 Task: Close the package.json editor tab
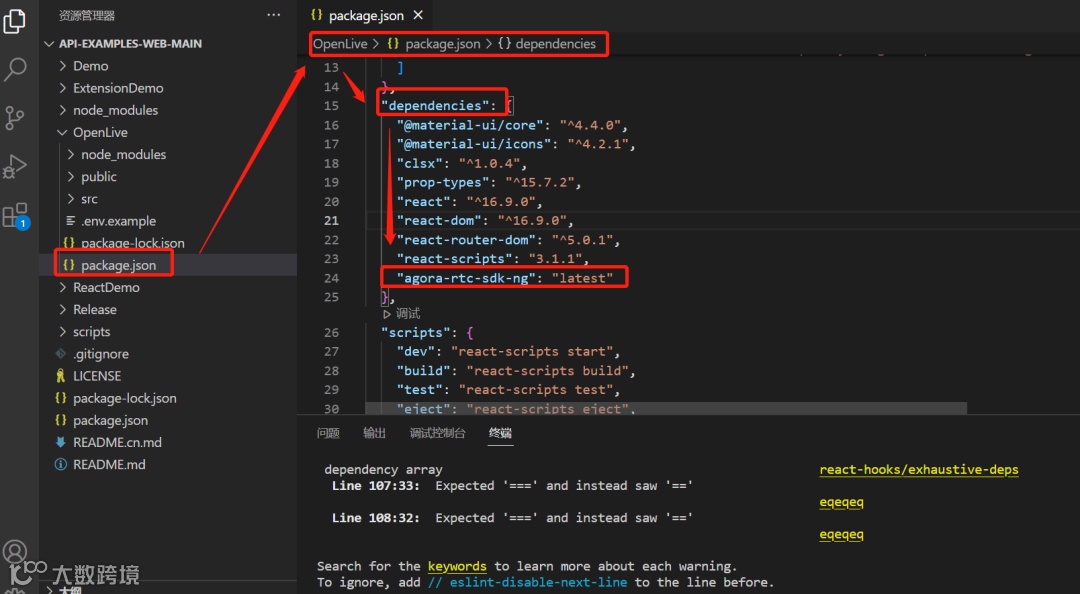(417, 15)
